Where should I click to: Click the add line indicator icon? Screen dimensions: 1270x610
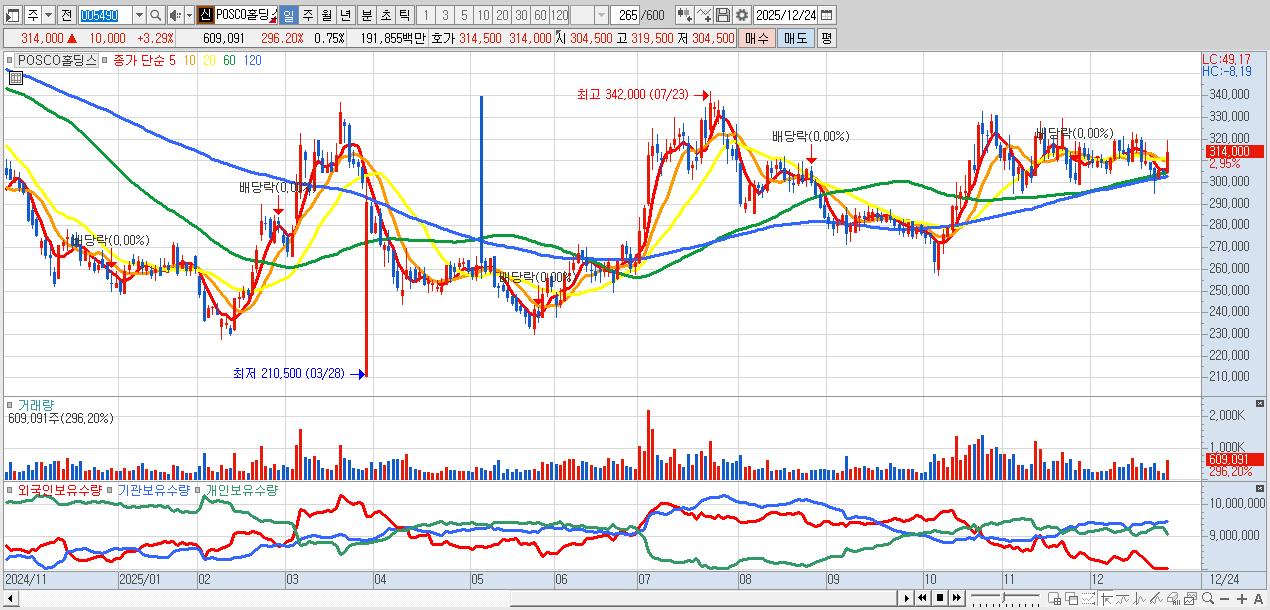pyautogui.click(x=704, y=15)
